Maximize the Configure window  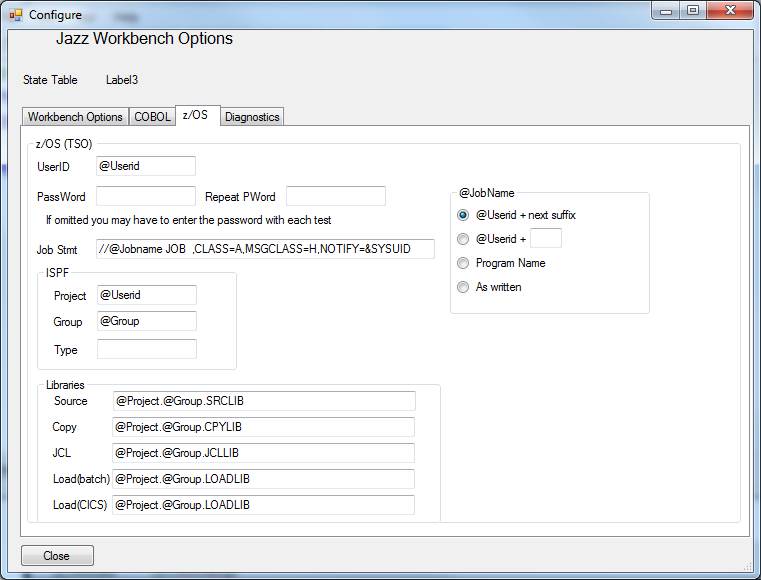pyautogui.click(x=693, y=11)
